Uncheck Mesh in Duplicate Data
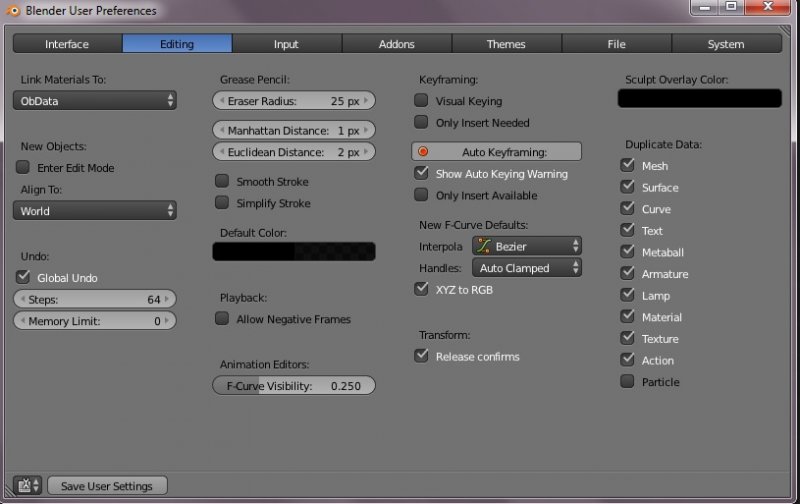The height and width of the screenshot is (504, 800). point(628,165)
